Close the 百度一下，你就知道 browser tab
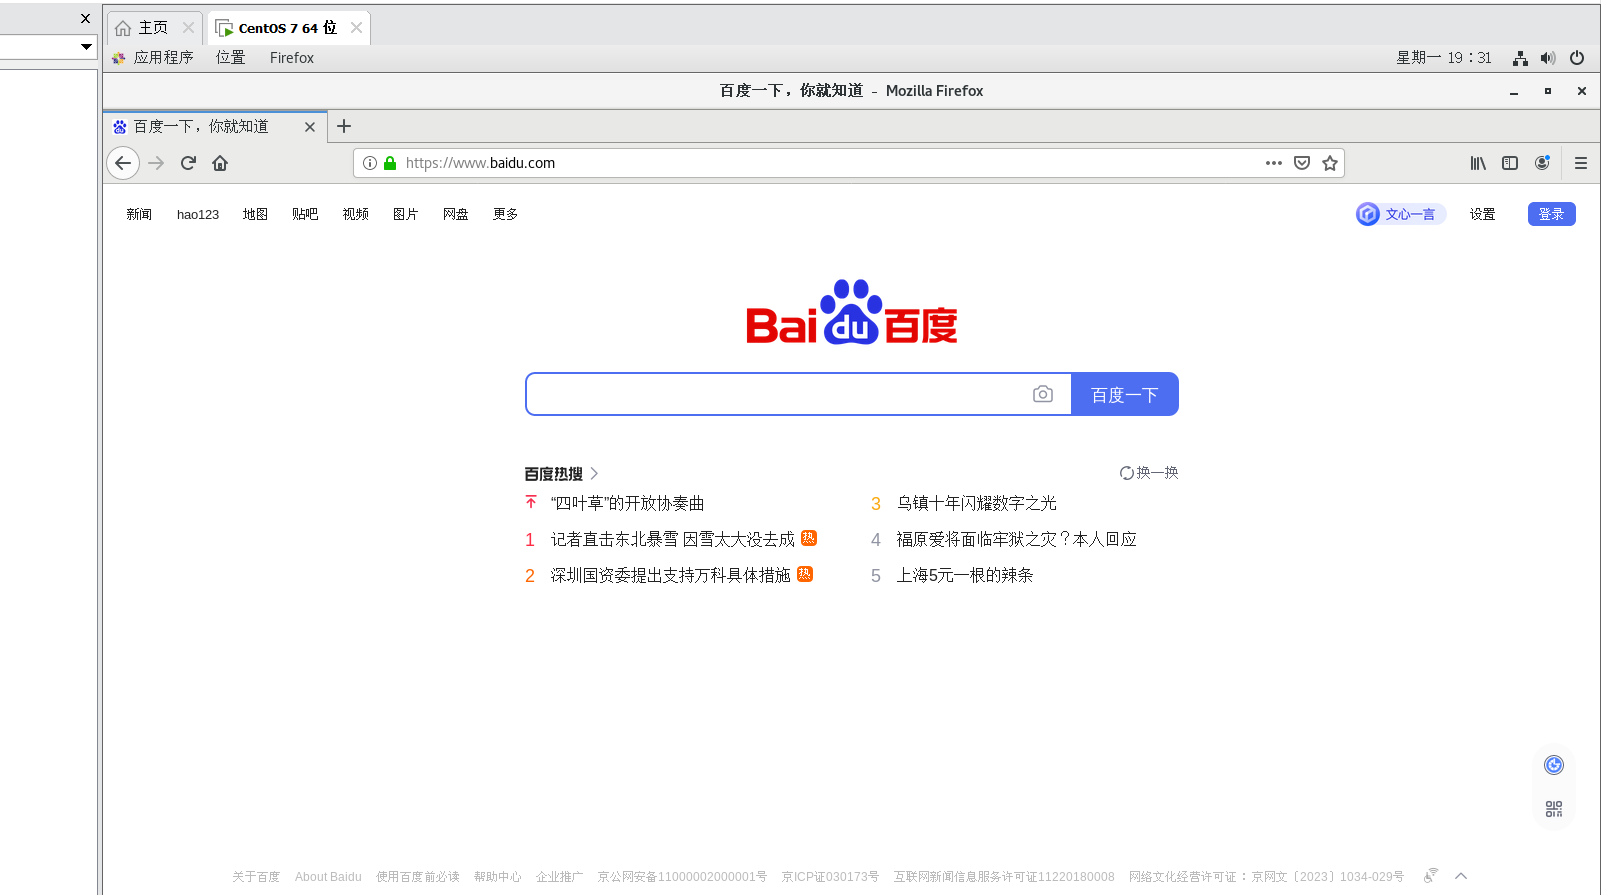1601x895 pixels. tap(310, 127)
